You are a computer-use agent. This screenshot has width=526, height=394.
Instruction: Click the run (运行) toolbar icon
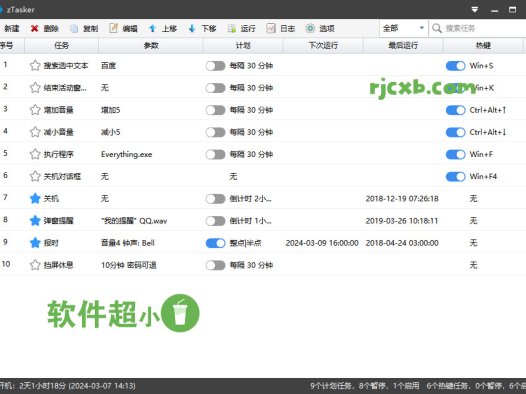232,29
